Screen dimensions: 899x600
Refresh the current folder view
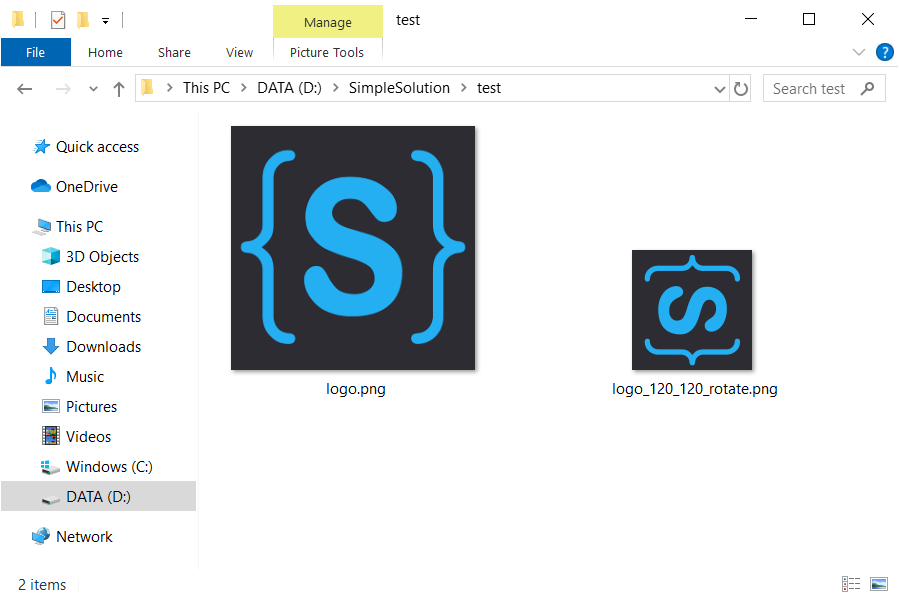pos(741,88)
